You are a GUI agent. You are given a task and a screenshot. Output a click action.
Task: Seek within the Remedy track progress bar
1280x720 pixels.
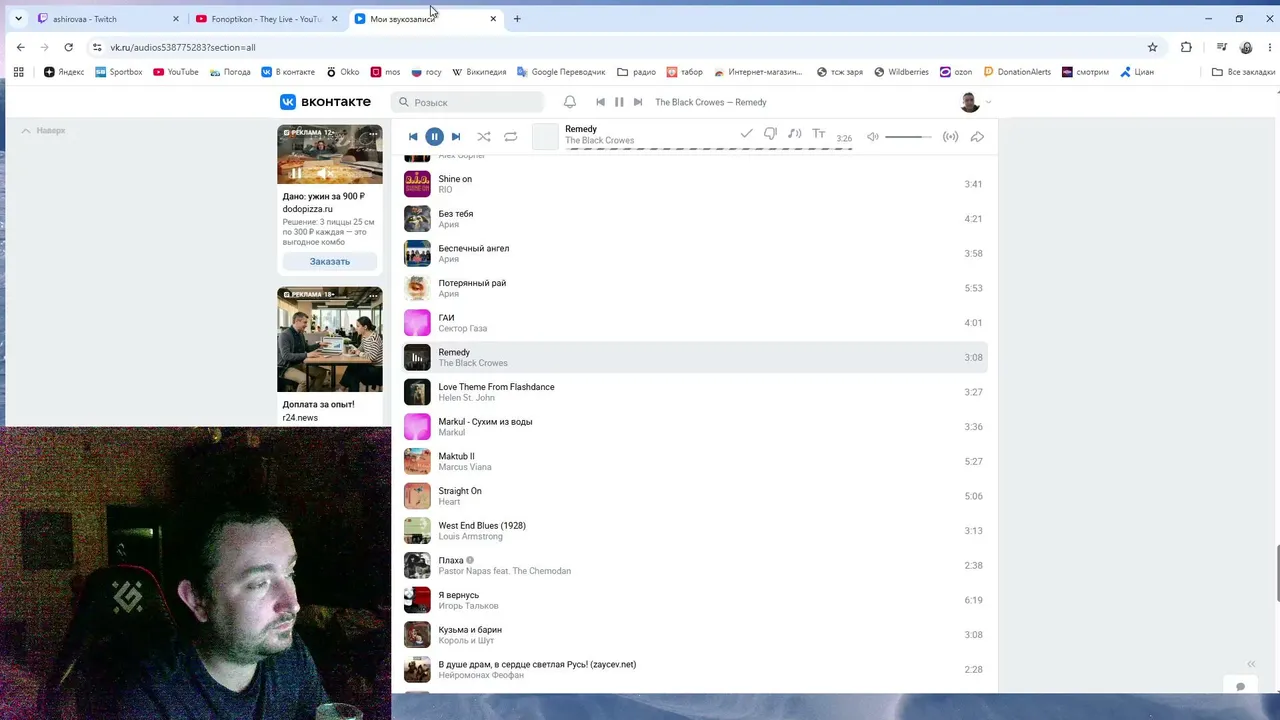pyautogui.click(x=709, y=149)
